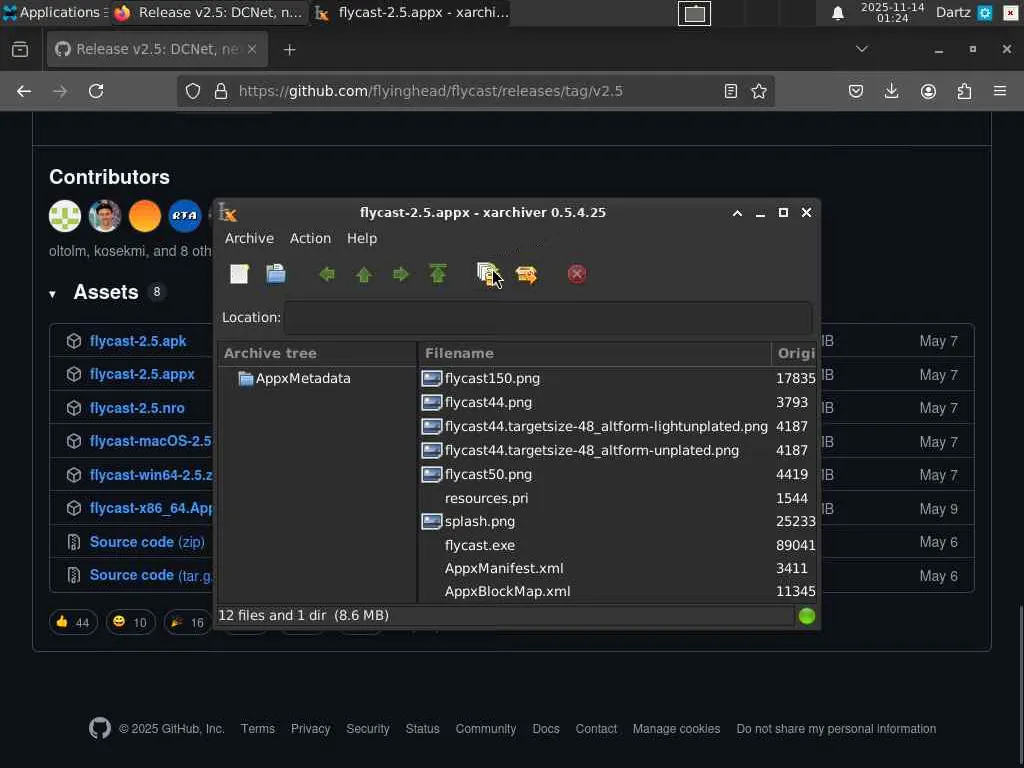Download flycast-2.5.nro link

pos(137,408)
